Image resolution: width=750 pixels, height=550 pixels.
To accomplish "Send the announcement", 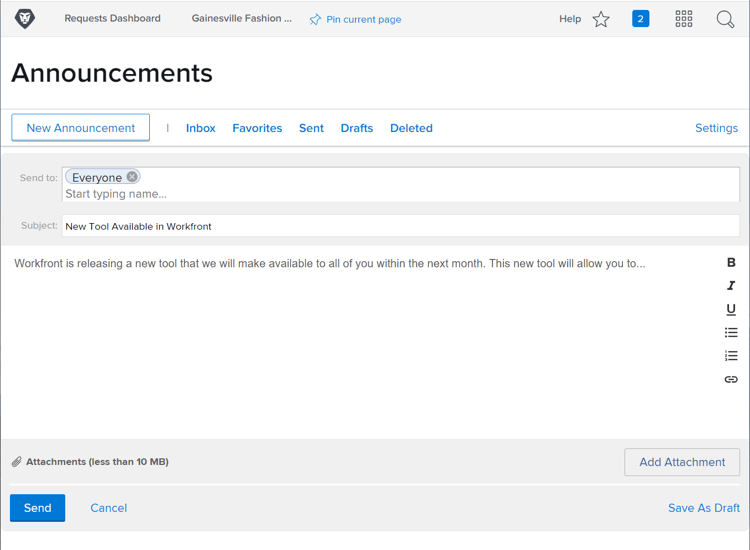I will (x=37, y=508).
